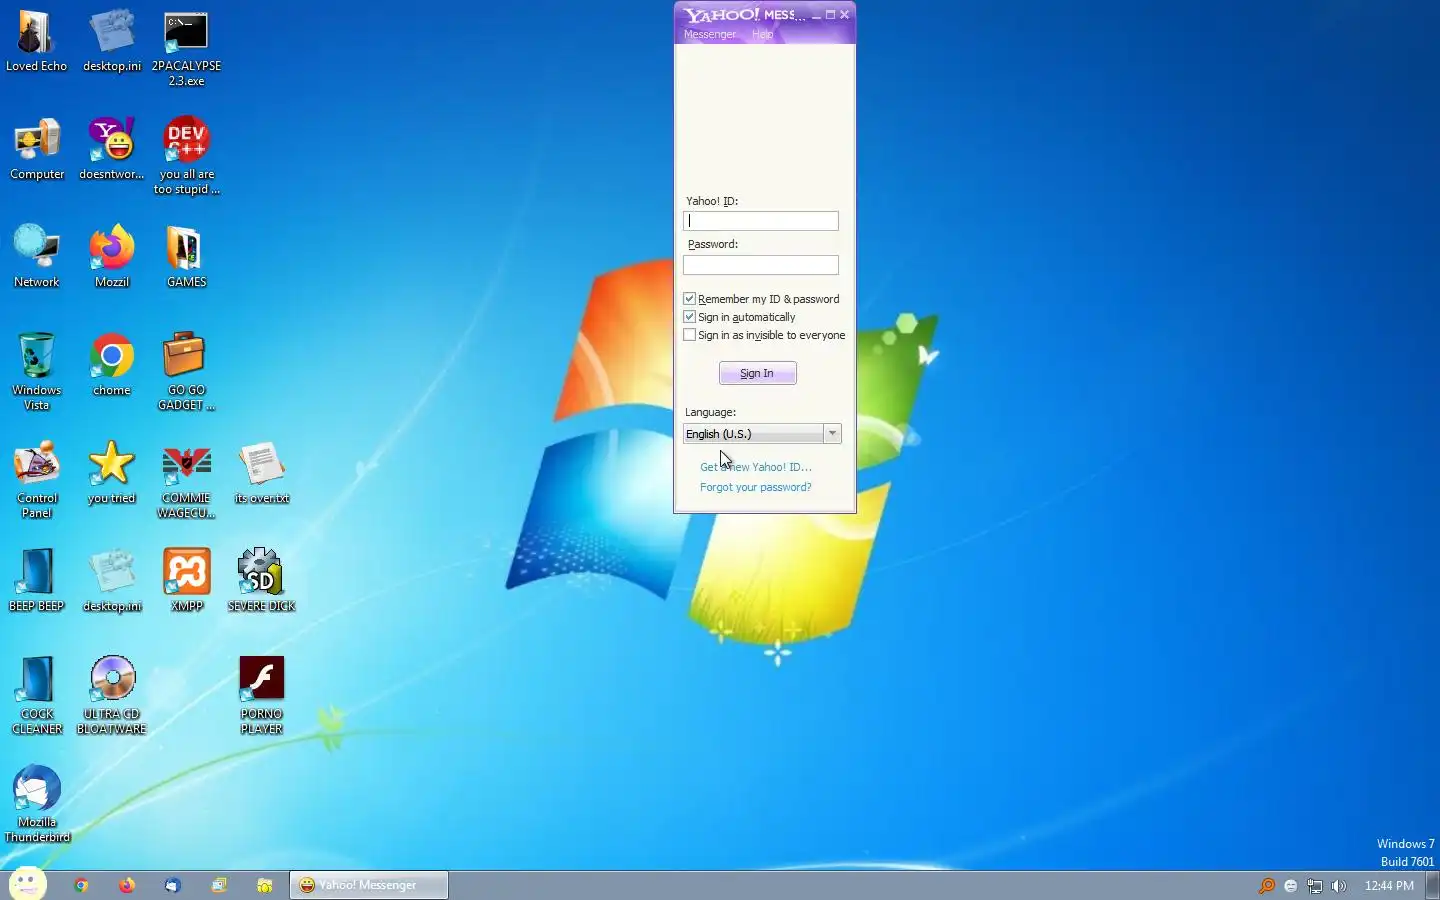The width and height of the screenshot is (1440, 900).
Task: Focus the Yahoo! ID input field
Action: click(x=761, y=221)
